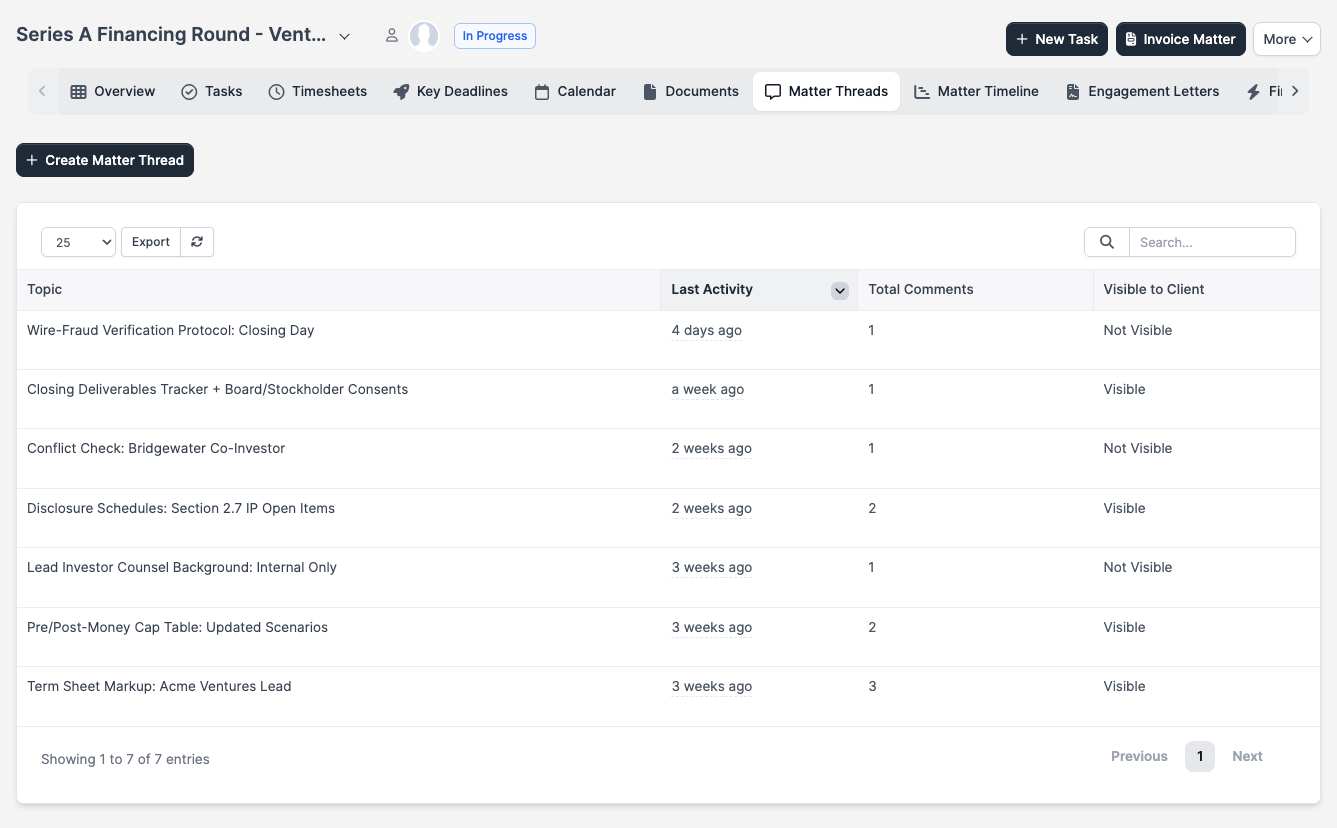Click page number 1 in pagination

click(1200, 756)
